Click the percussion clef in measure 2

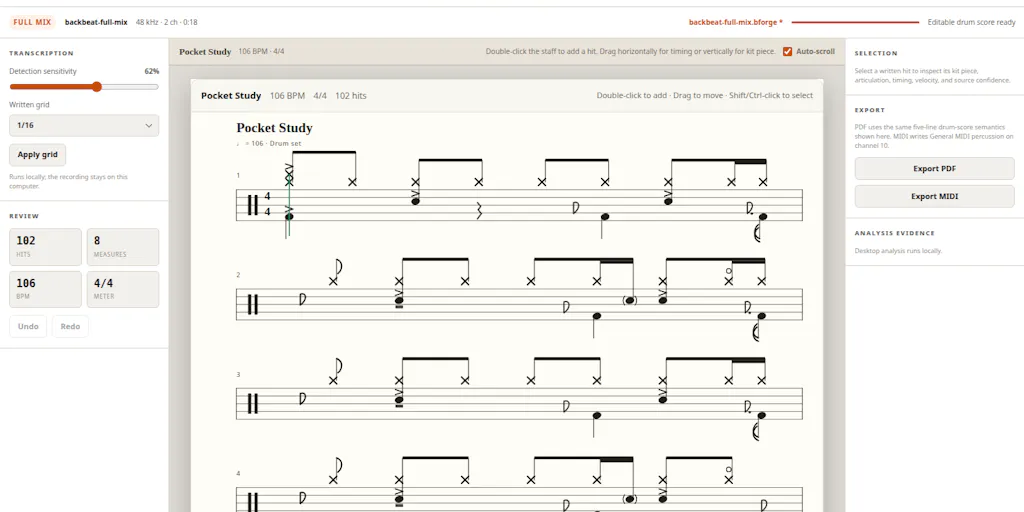pyautogui.click(x=253, y=305)
